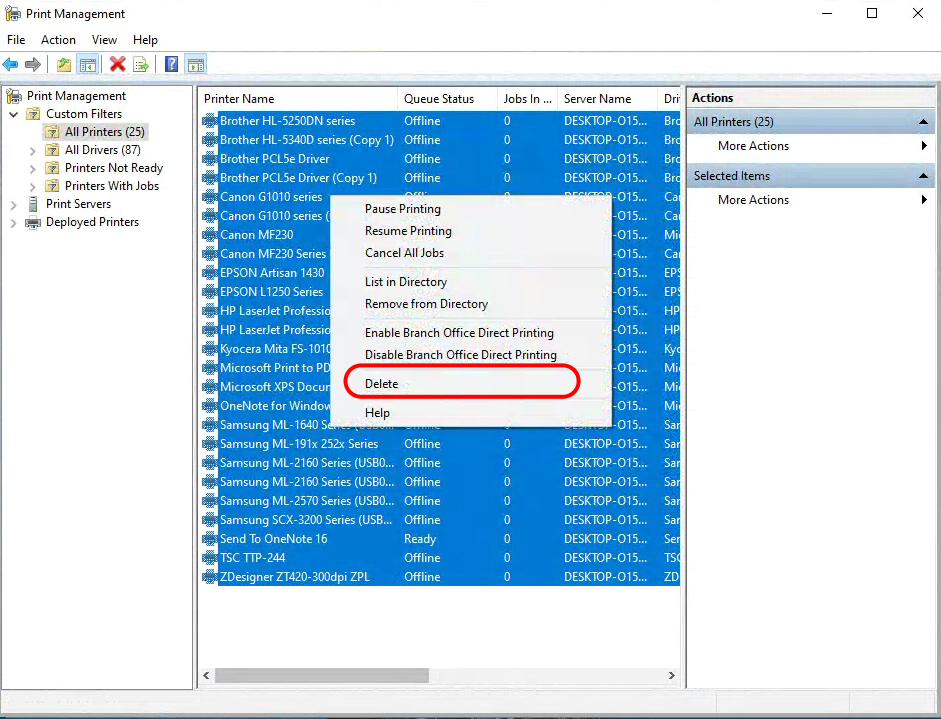
Task: Click the printer icon beside Samsung ML-191x 252x Series
Action: coord(209,444)
